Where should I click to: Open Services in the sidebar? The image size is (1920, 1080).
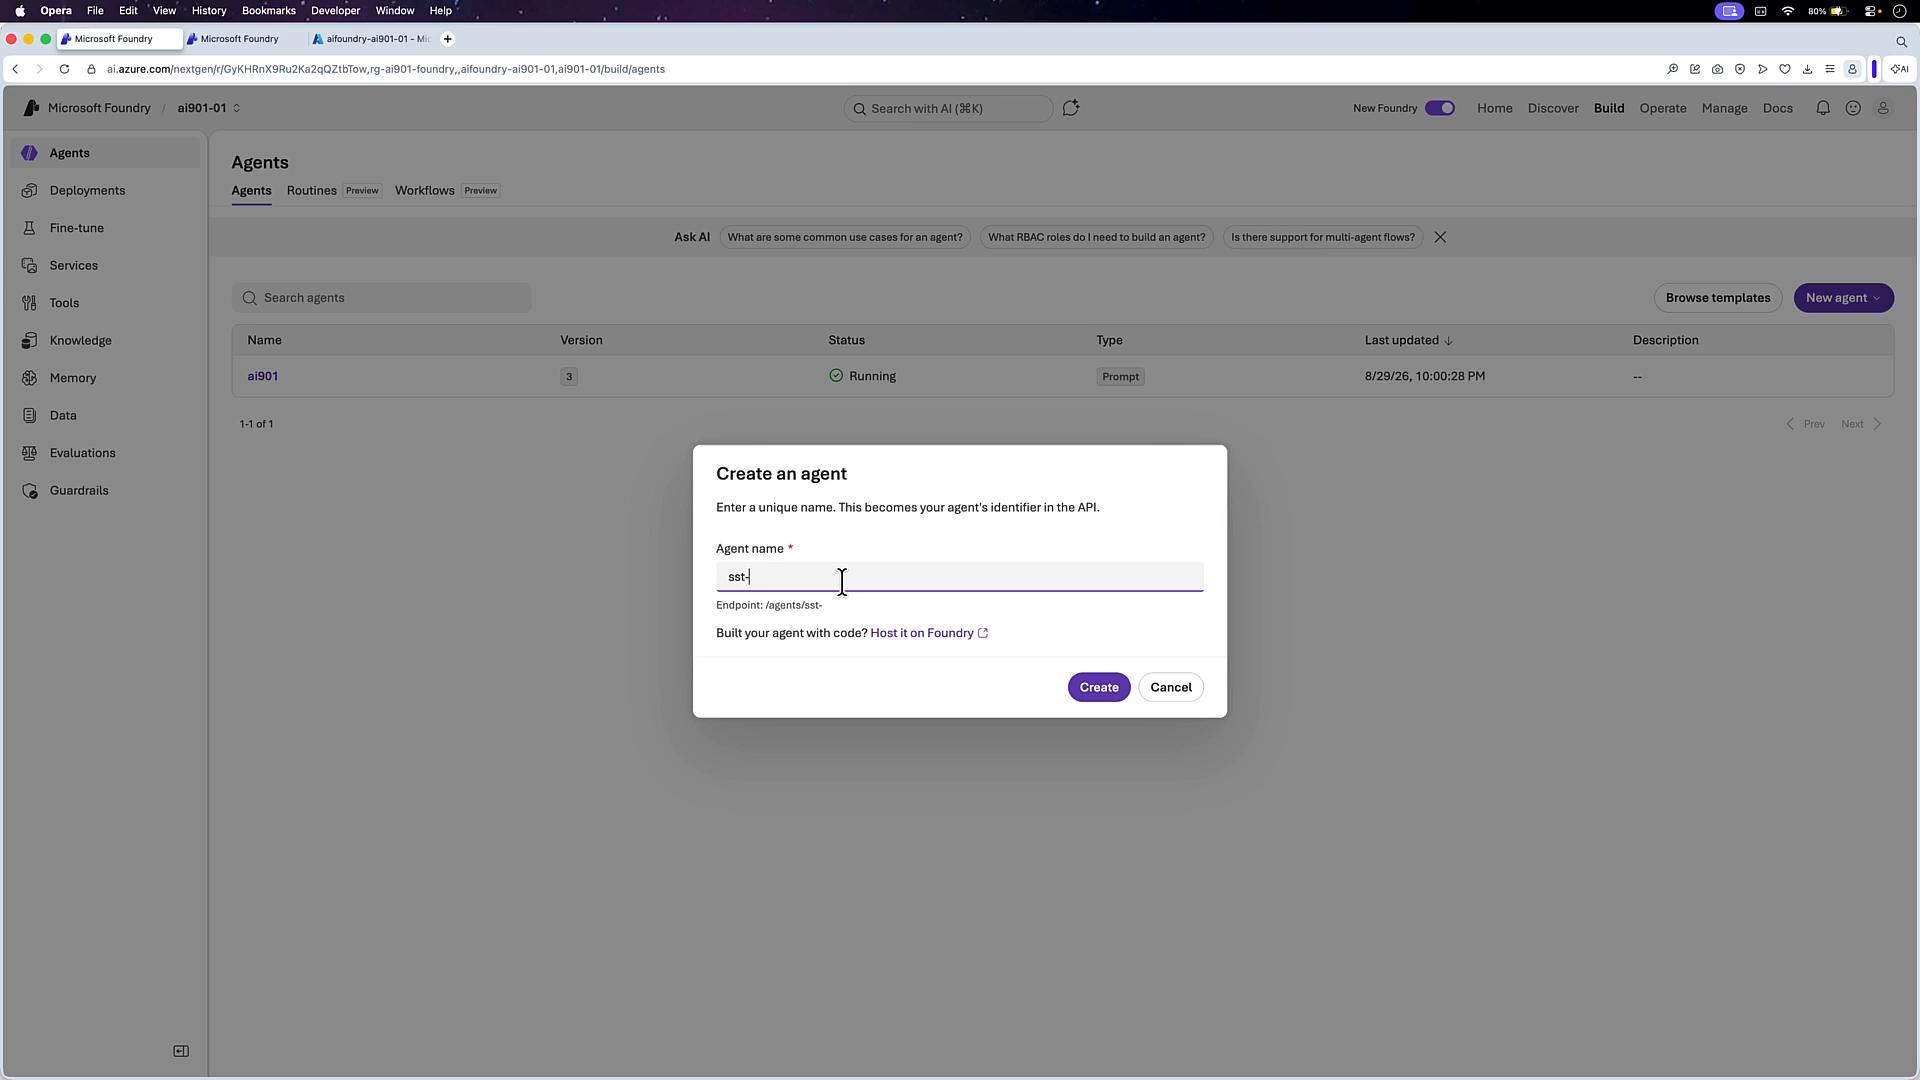pos(105,265)
